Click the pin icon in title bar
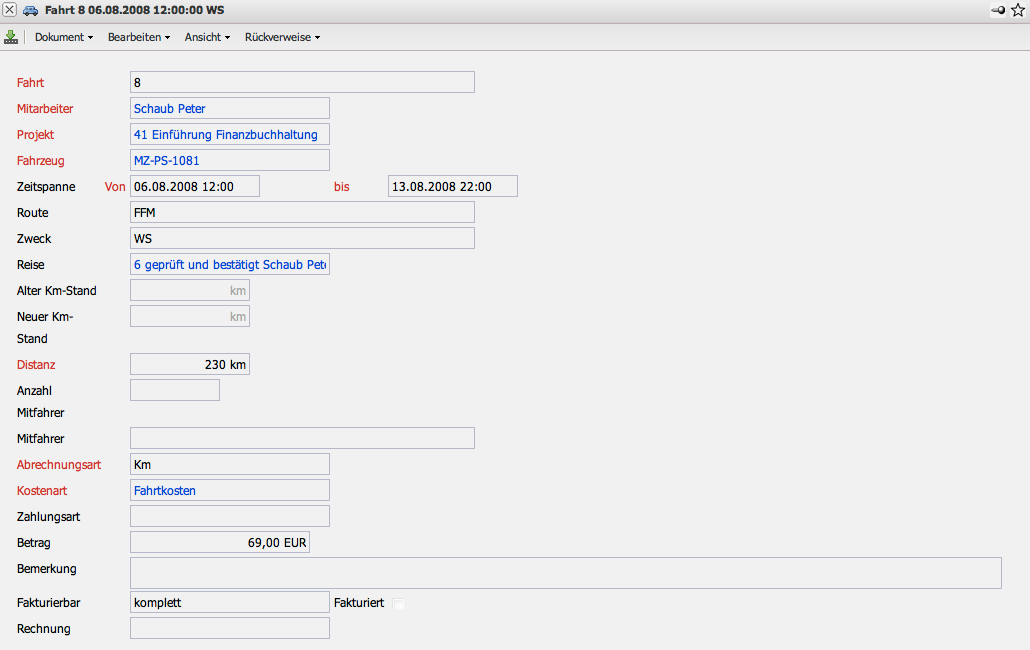 click(998, 10)
